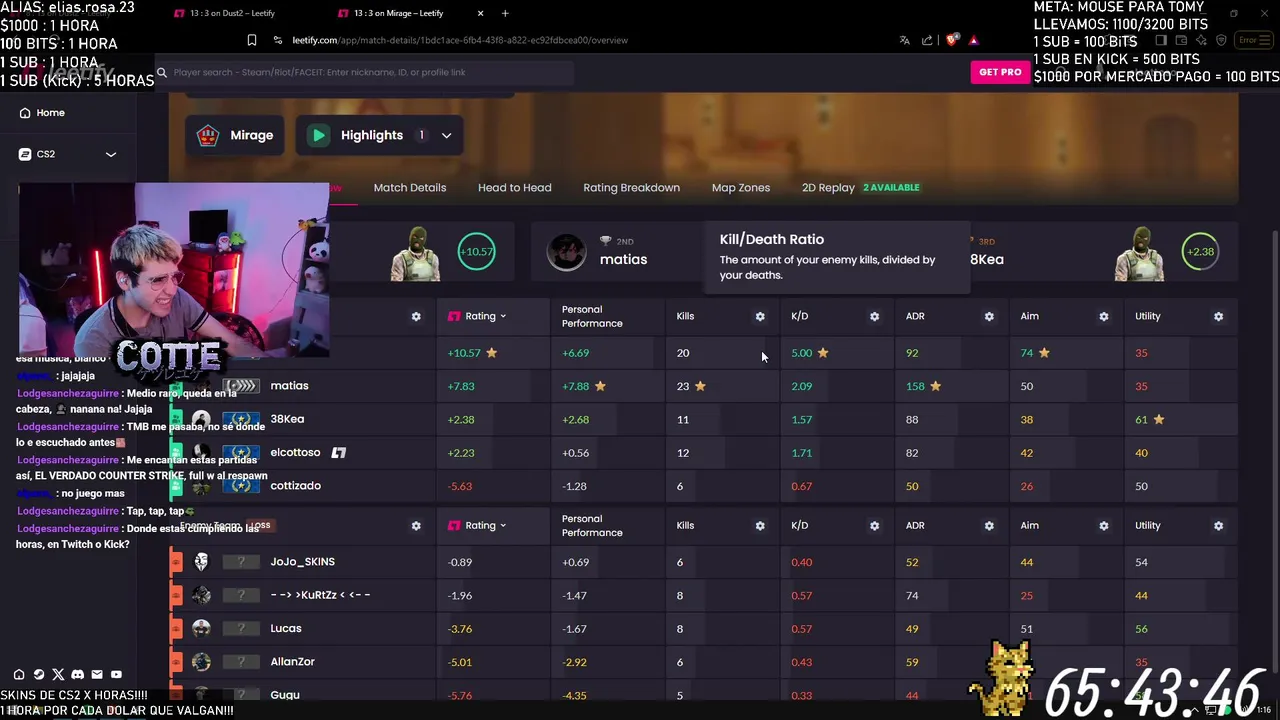
Task: Click JoJo_SKINS avatar thumbnail
Action: point(201,562)
